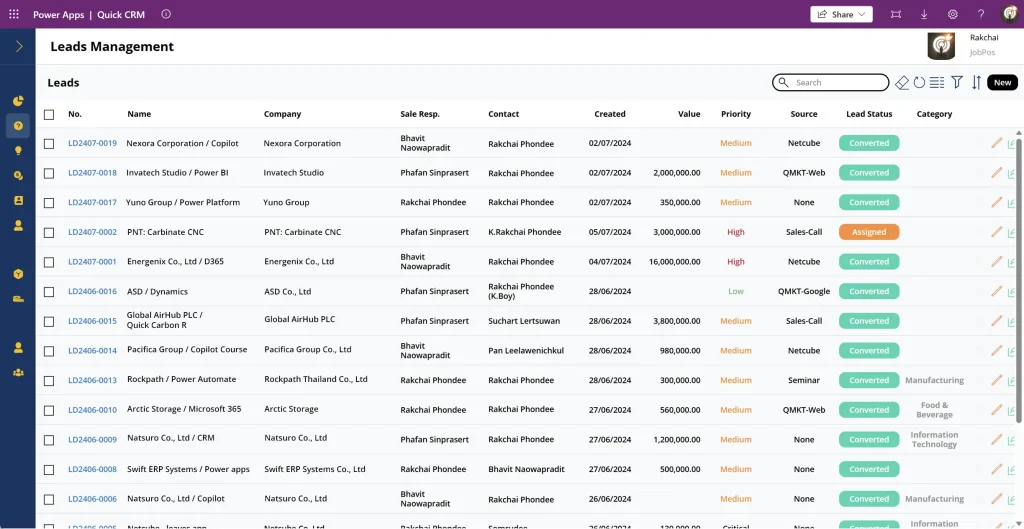Click the refresh icon in the Leads toolbar
The image size is (1024, 529).
[920, 82]
